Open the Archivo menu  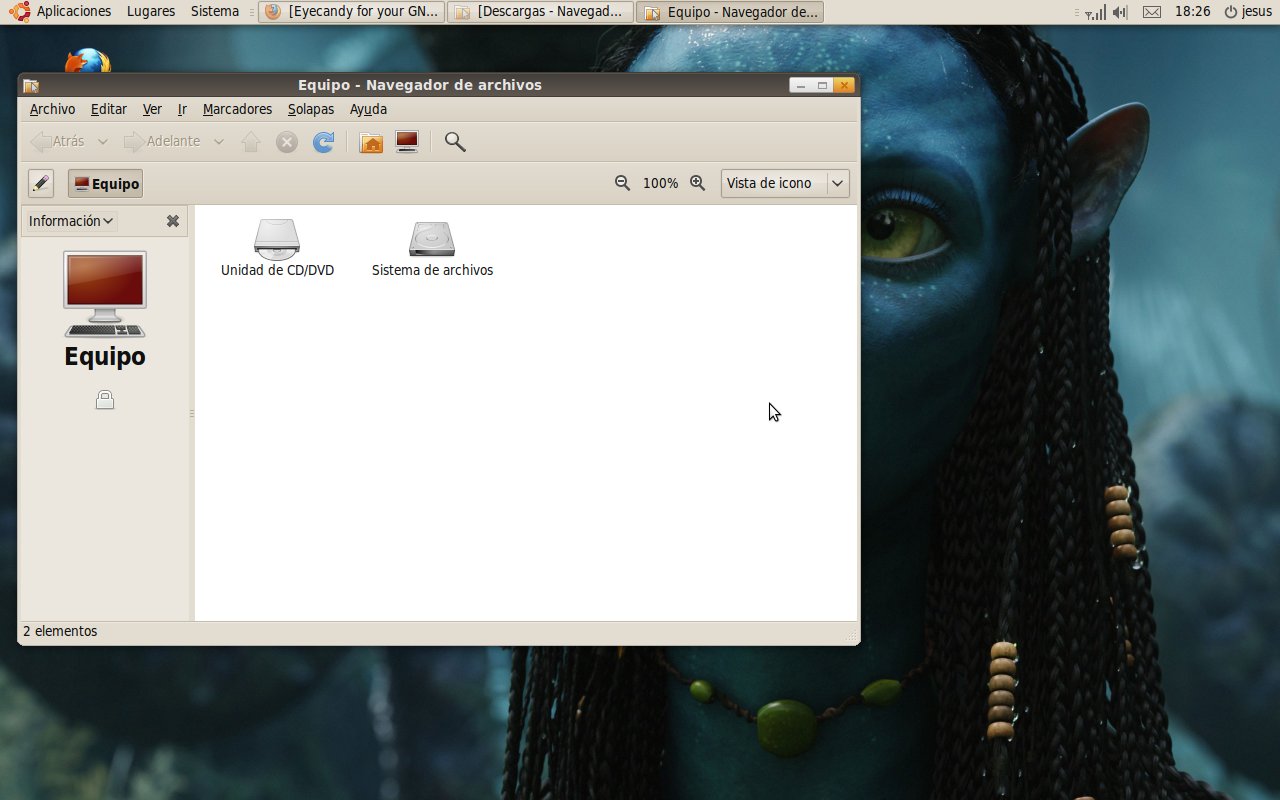point(52,109)
